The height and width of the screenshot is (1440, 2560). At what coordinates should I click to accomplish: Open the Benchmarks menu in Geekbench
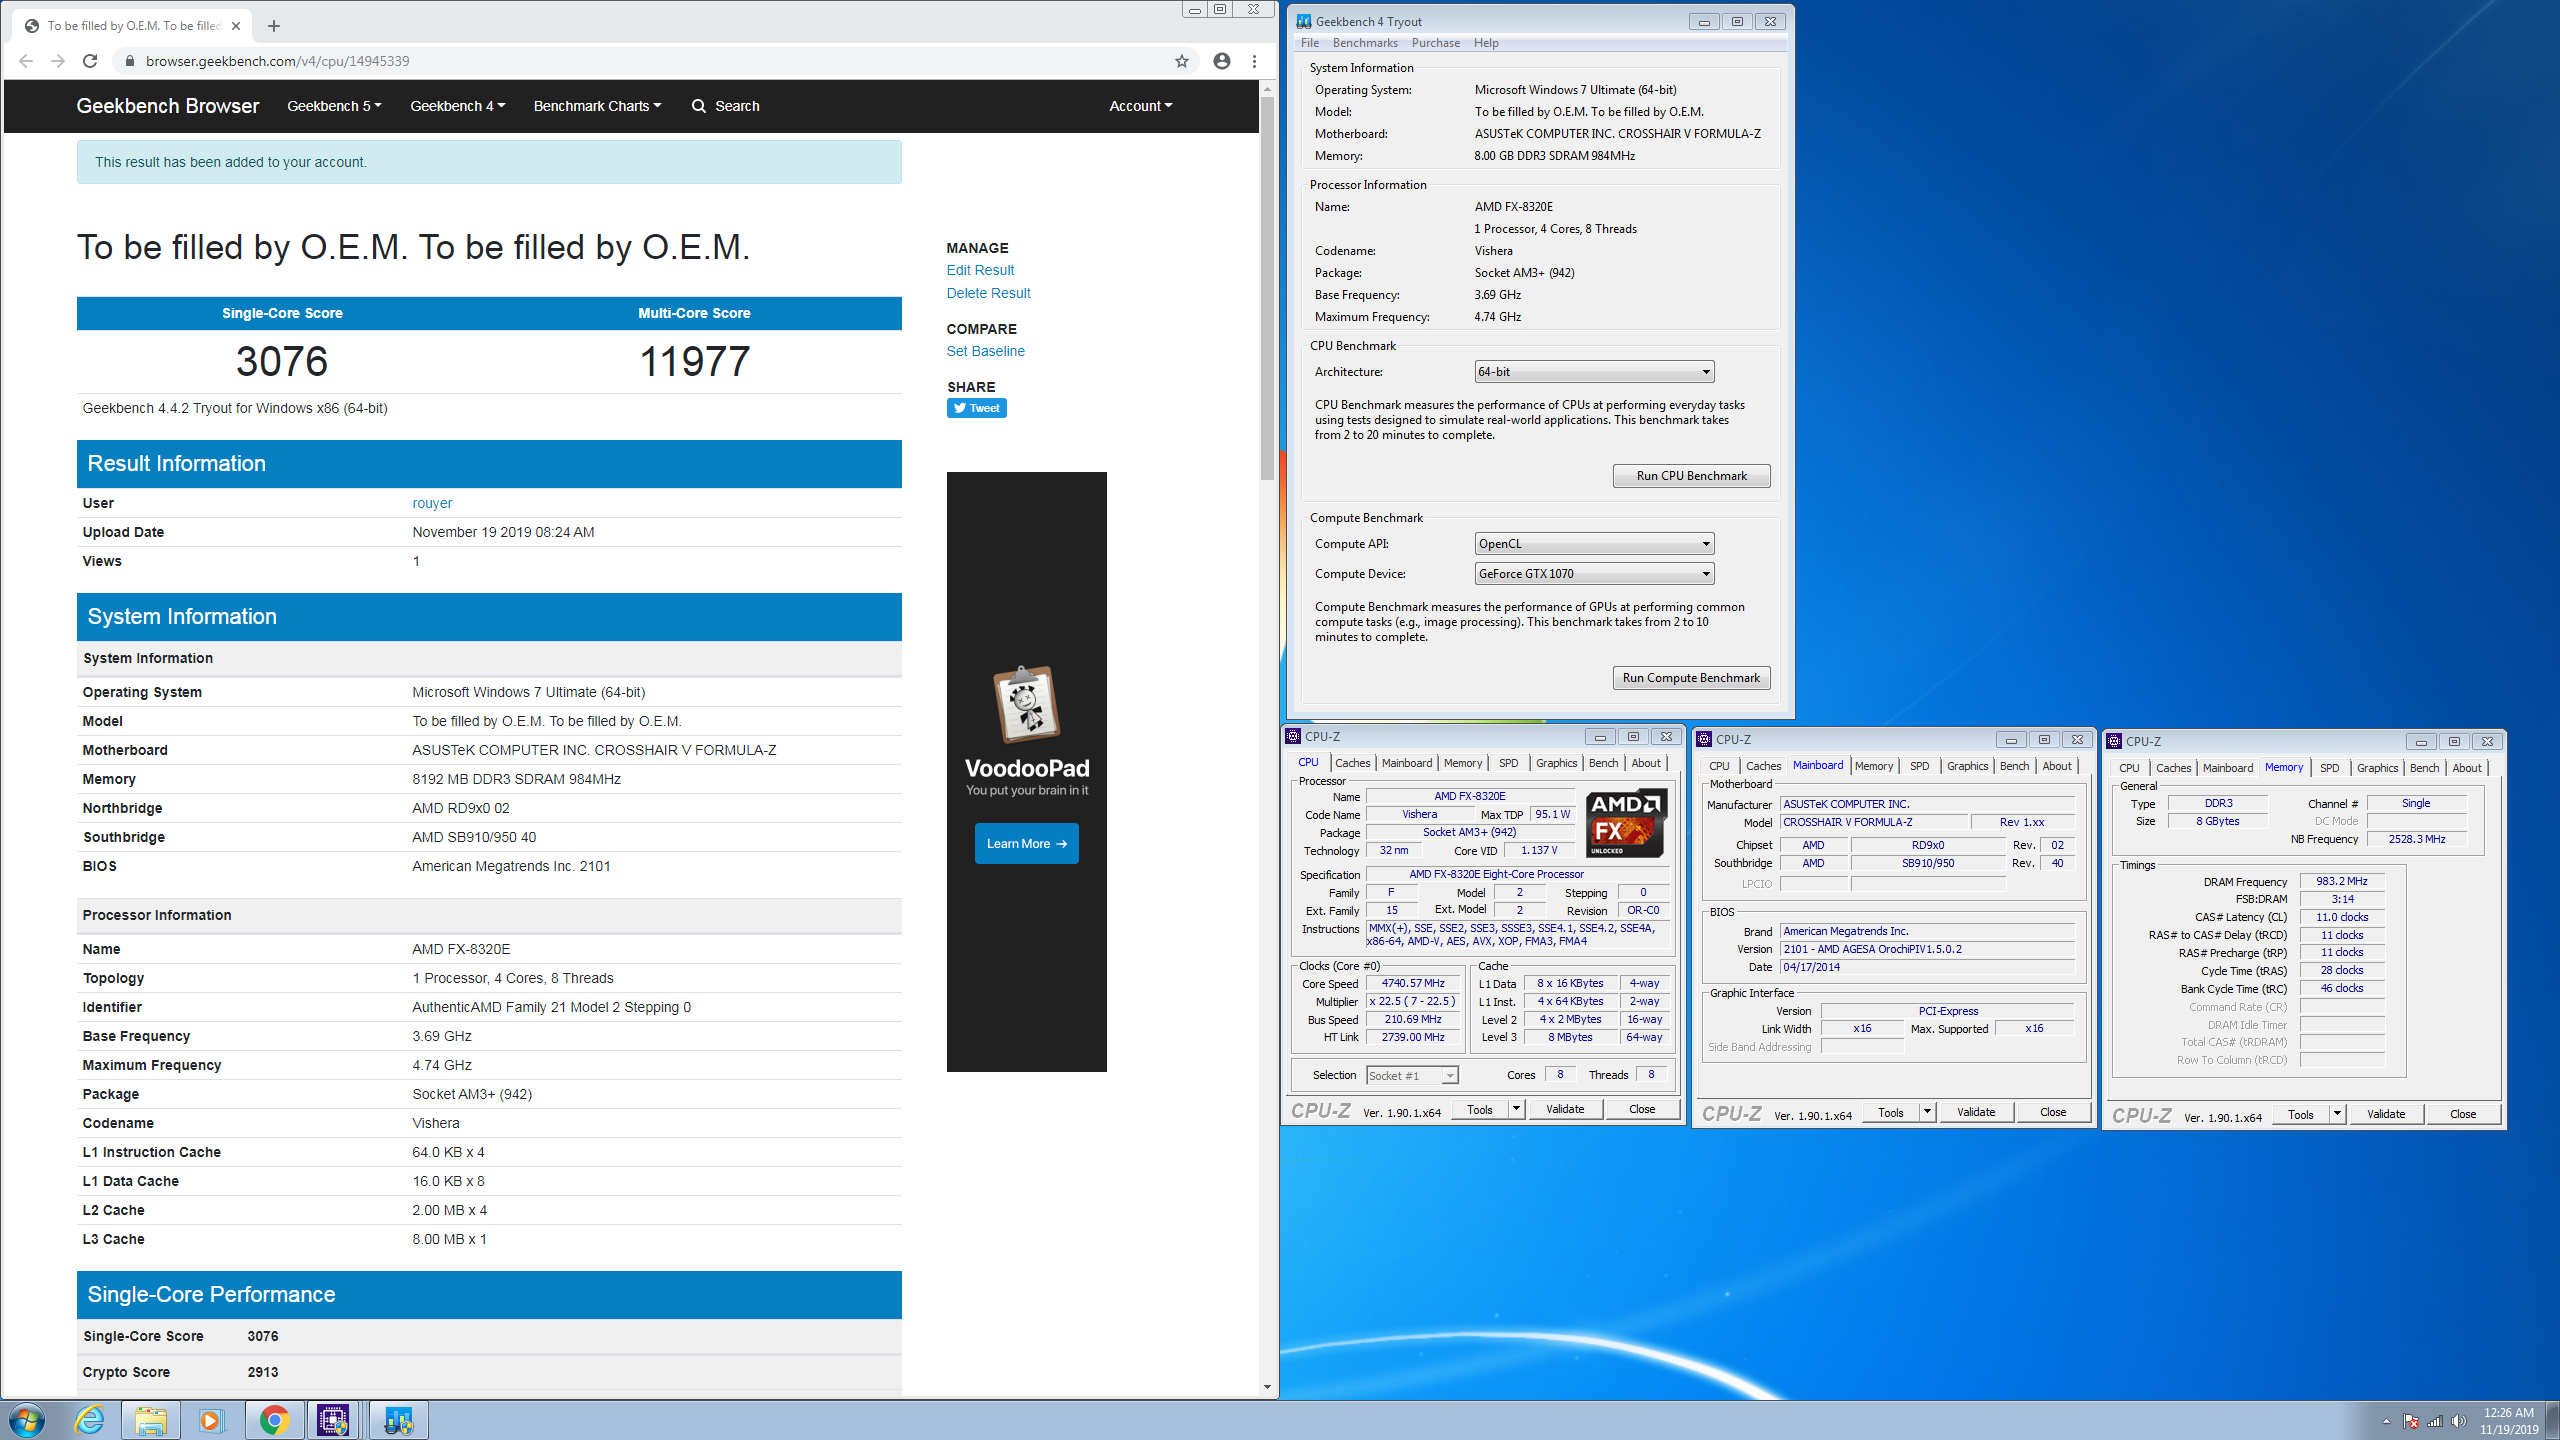coord(1365,43)
